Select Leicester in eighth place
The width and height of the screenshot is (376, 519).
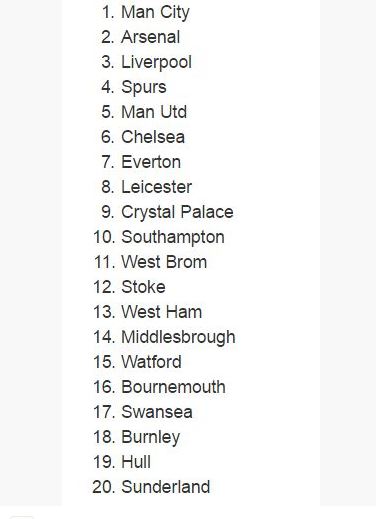(156, 187)
